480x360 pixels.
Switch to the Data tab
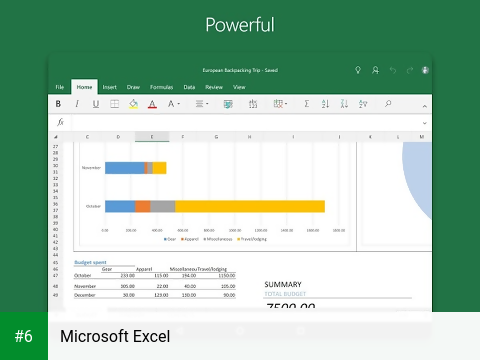(x=189, y=87)
